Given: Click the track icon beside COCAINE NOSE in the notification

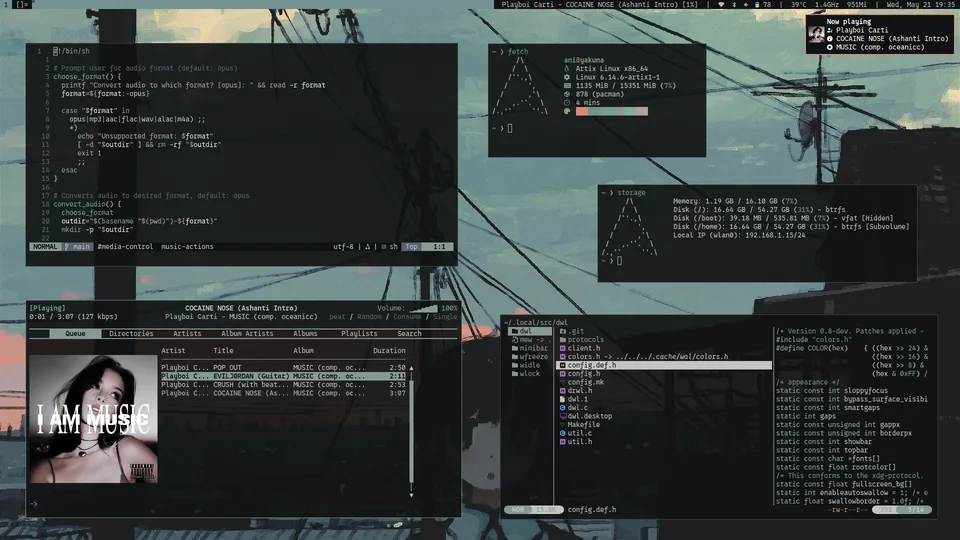Looking at the screenshot, I should (830, 39).
